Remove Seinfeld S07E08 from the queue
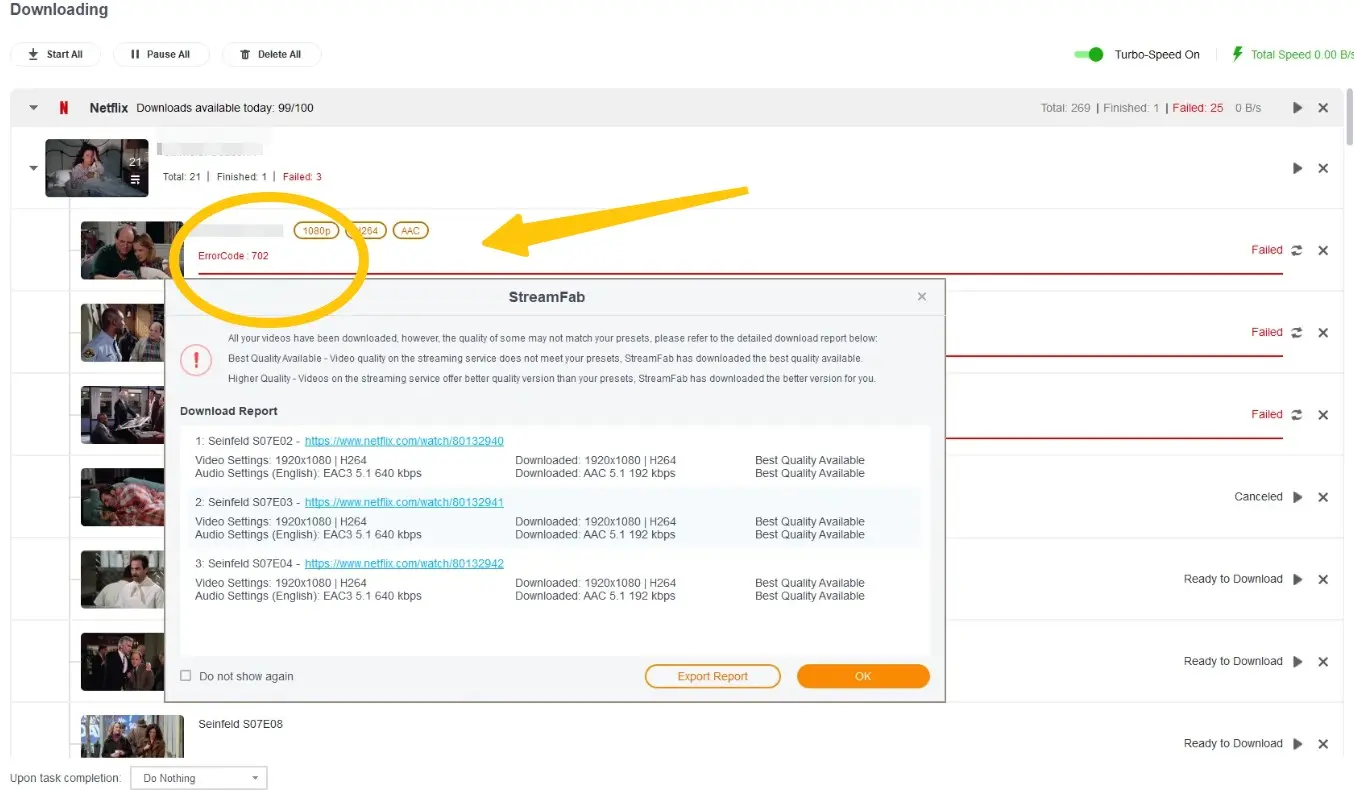Viewport: 1354px width, 790px height. coord(1323,744)
